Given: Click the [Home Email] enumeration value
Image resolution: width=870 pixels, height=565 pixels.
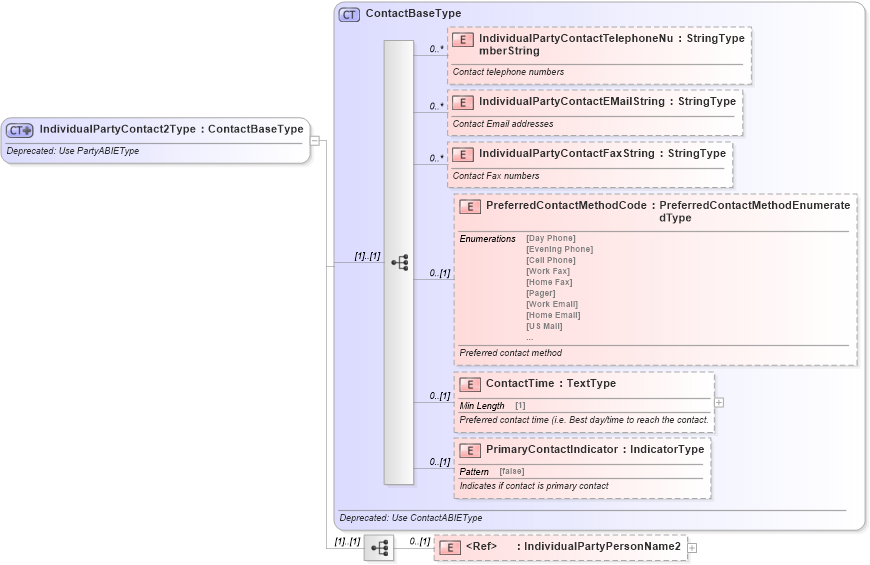Looking at the screenshot, I should click(553, 316).
